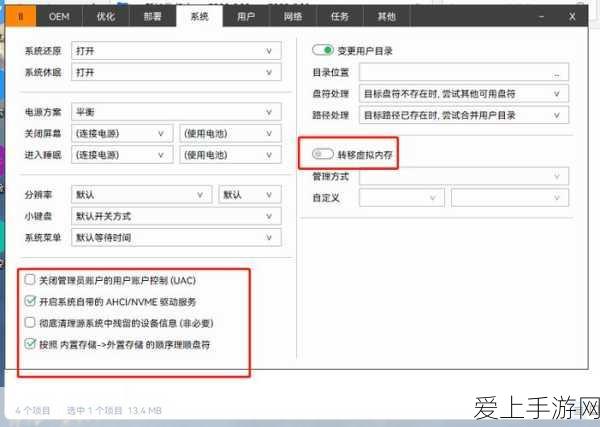Enable the 转移虚拟内存 switch

[323, 154]
